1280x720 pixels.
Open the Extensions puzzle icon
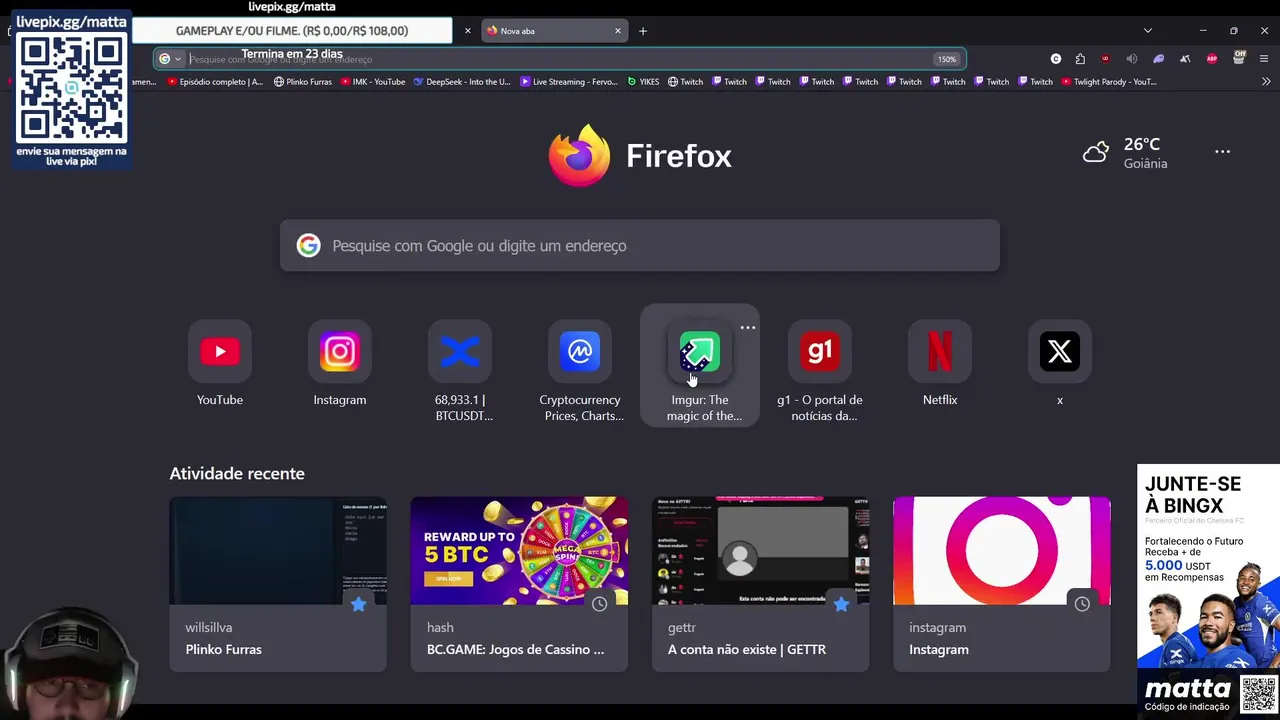[1080, 59]
